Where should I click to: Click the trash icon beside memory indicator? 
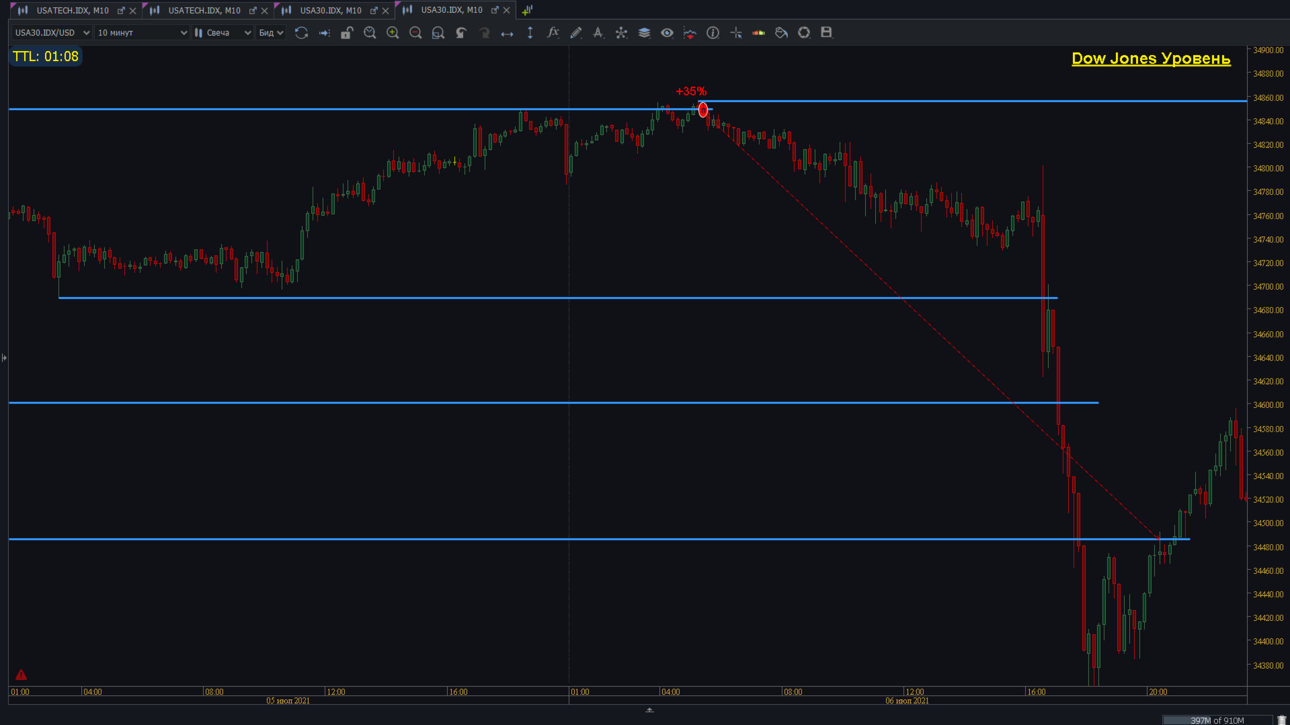(x=1281, y=720)
